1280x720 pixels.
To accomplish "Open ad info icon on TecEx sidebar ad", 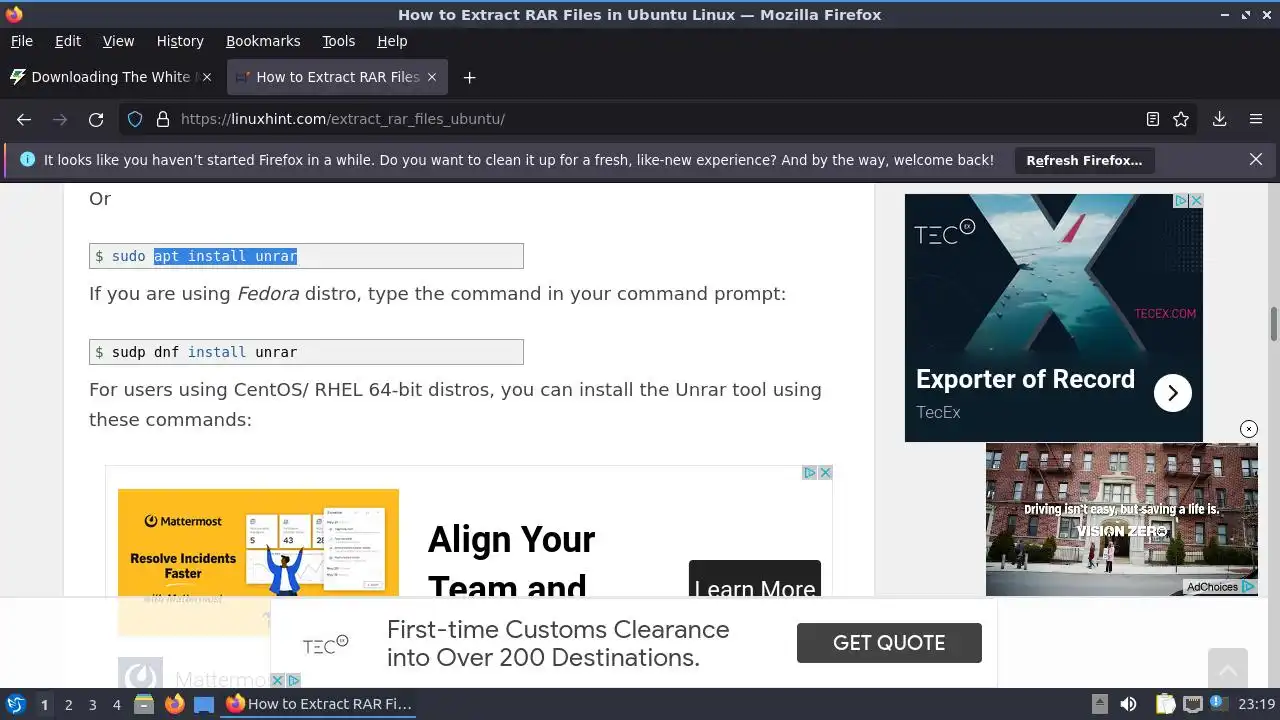I will [1181, 201].
